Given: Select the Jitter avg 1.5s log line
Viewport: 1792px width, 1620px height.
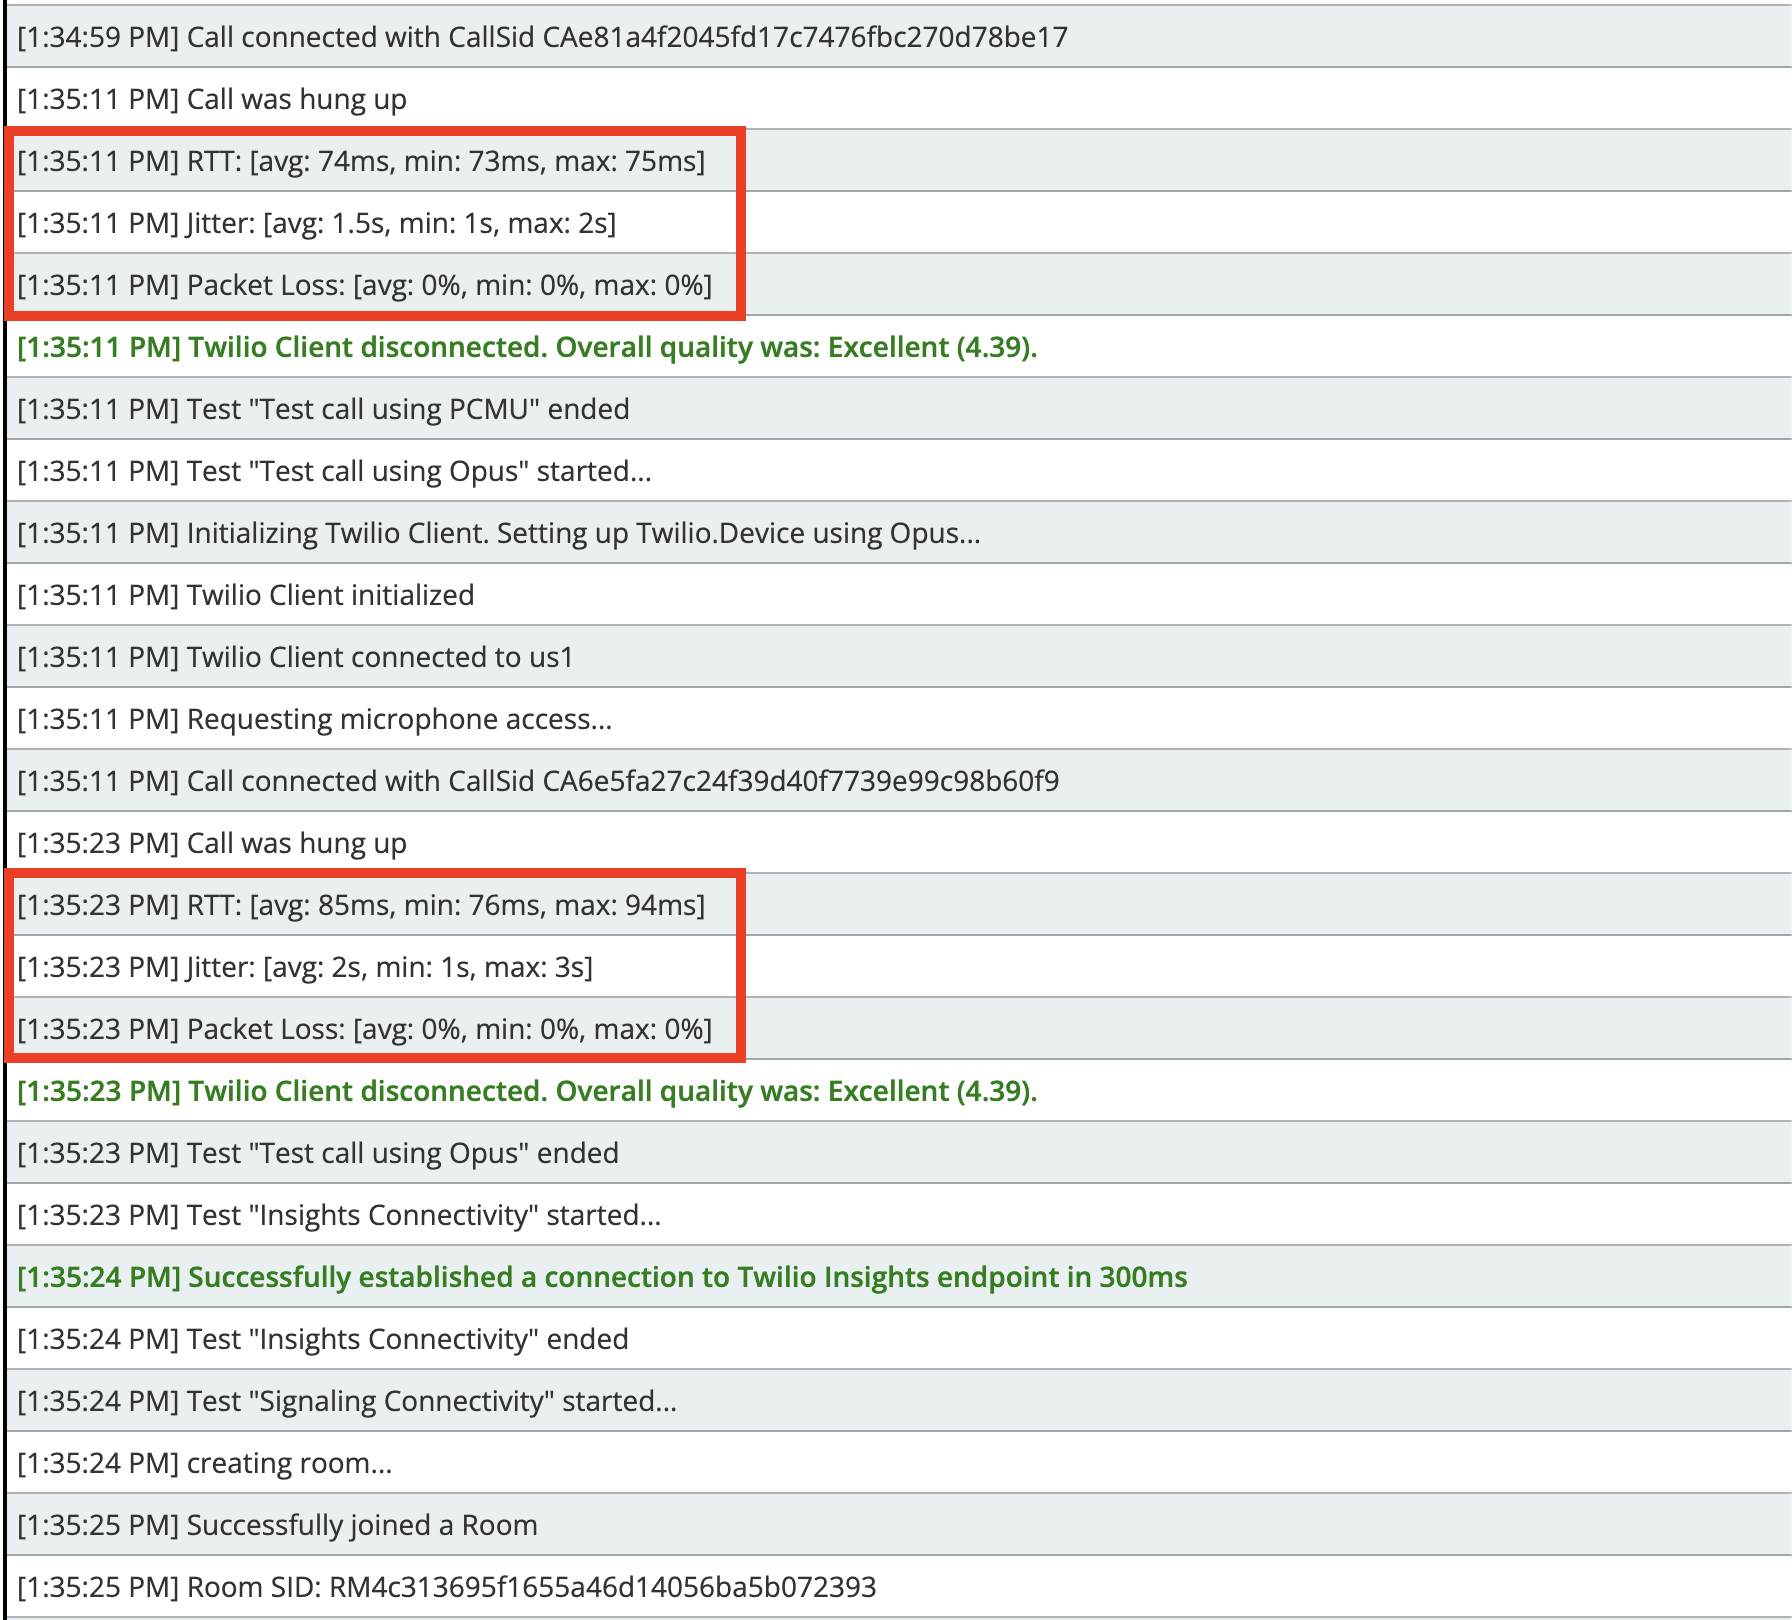Looking at the screenshot, I should click(317, 223).
